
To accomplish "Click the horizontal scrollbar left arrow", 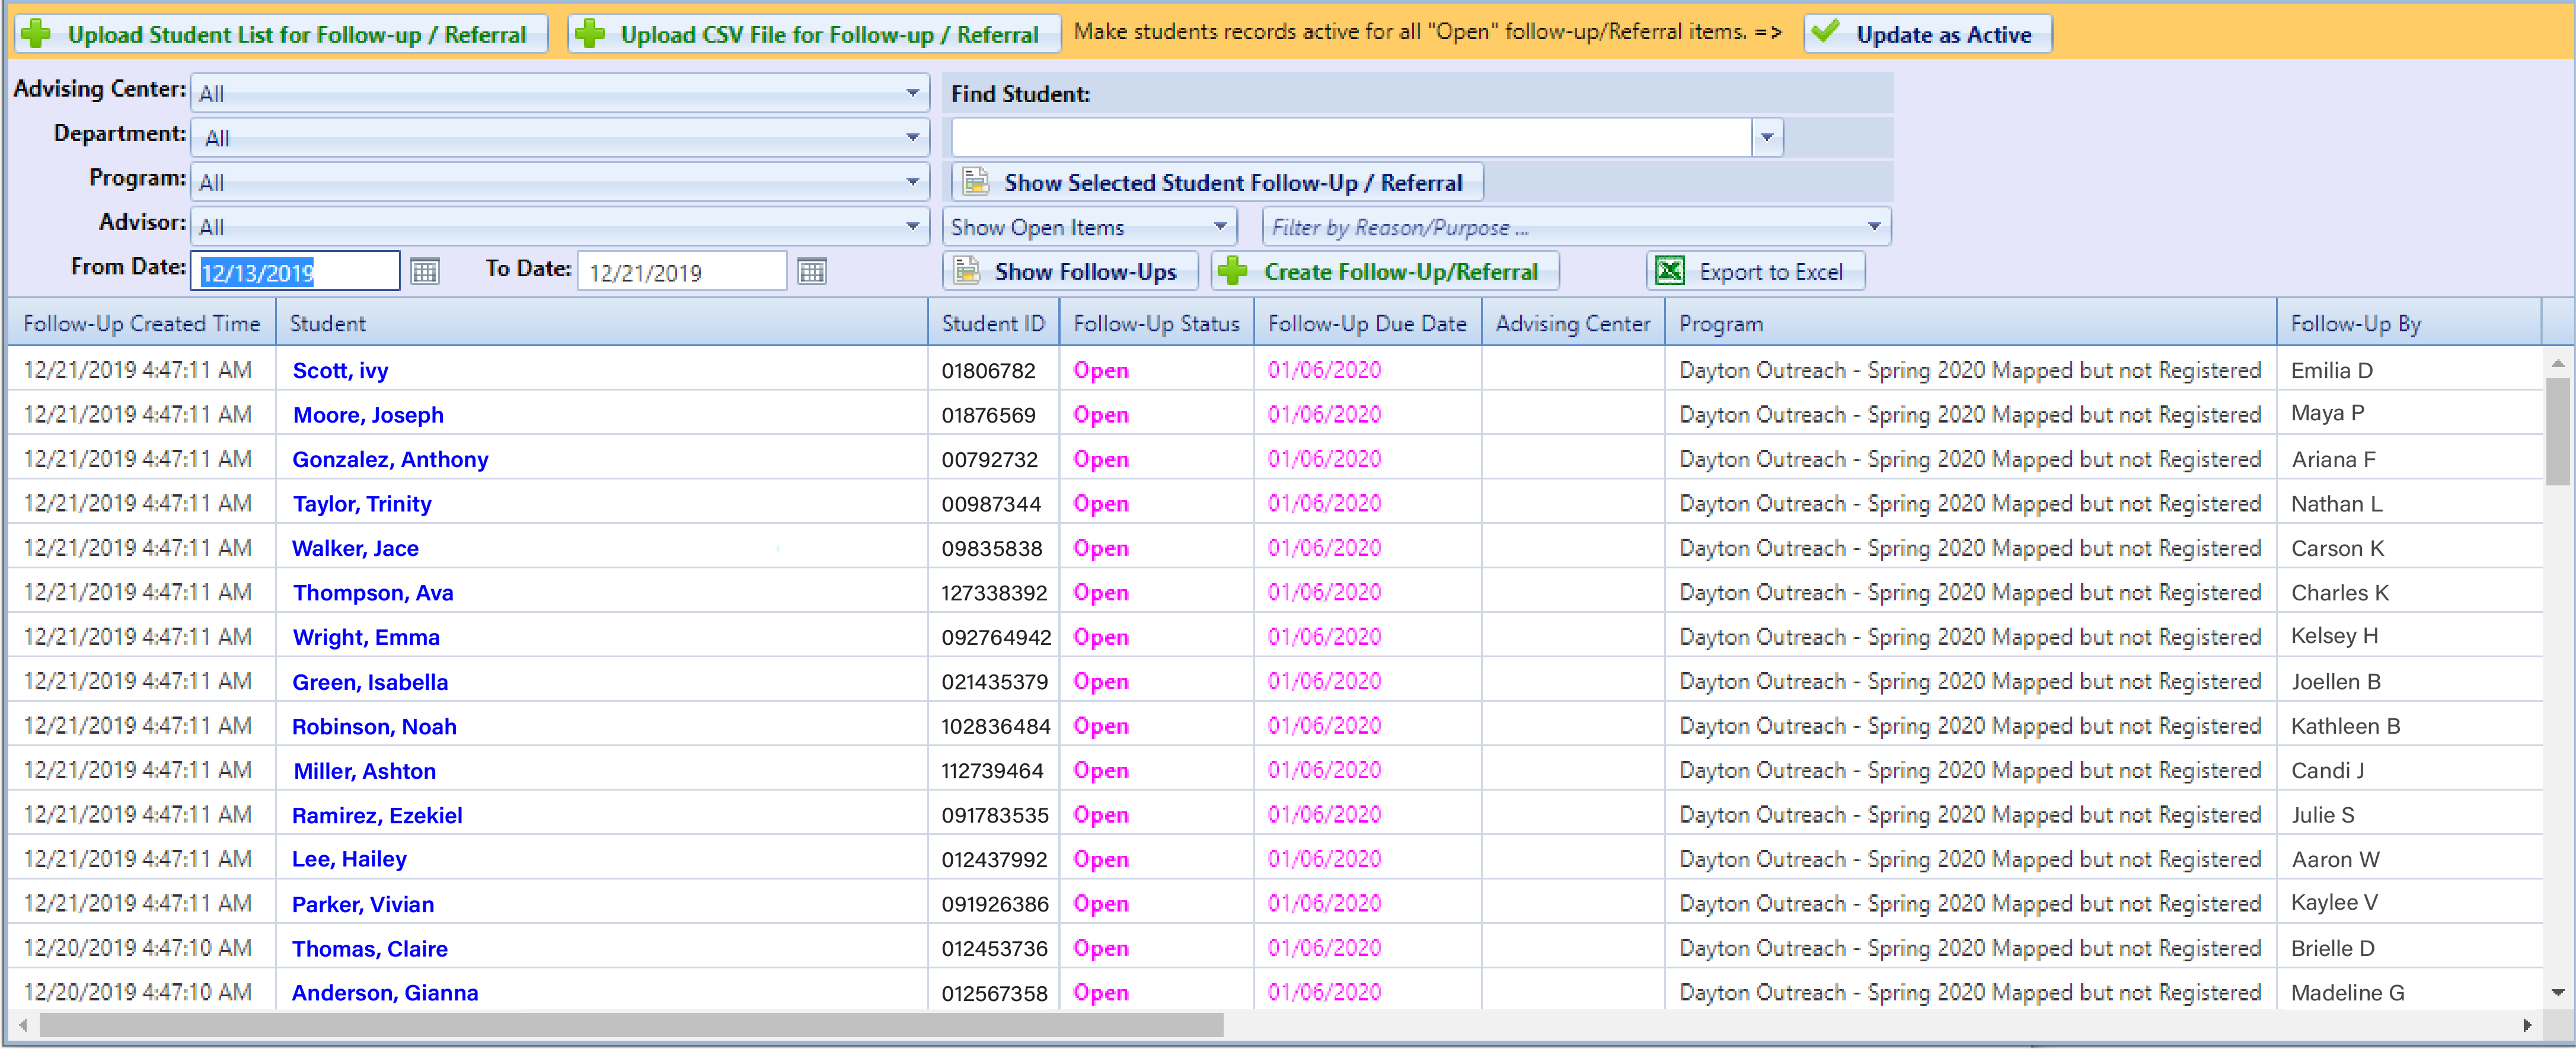I will (x=22, y=1025).
